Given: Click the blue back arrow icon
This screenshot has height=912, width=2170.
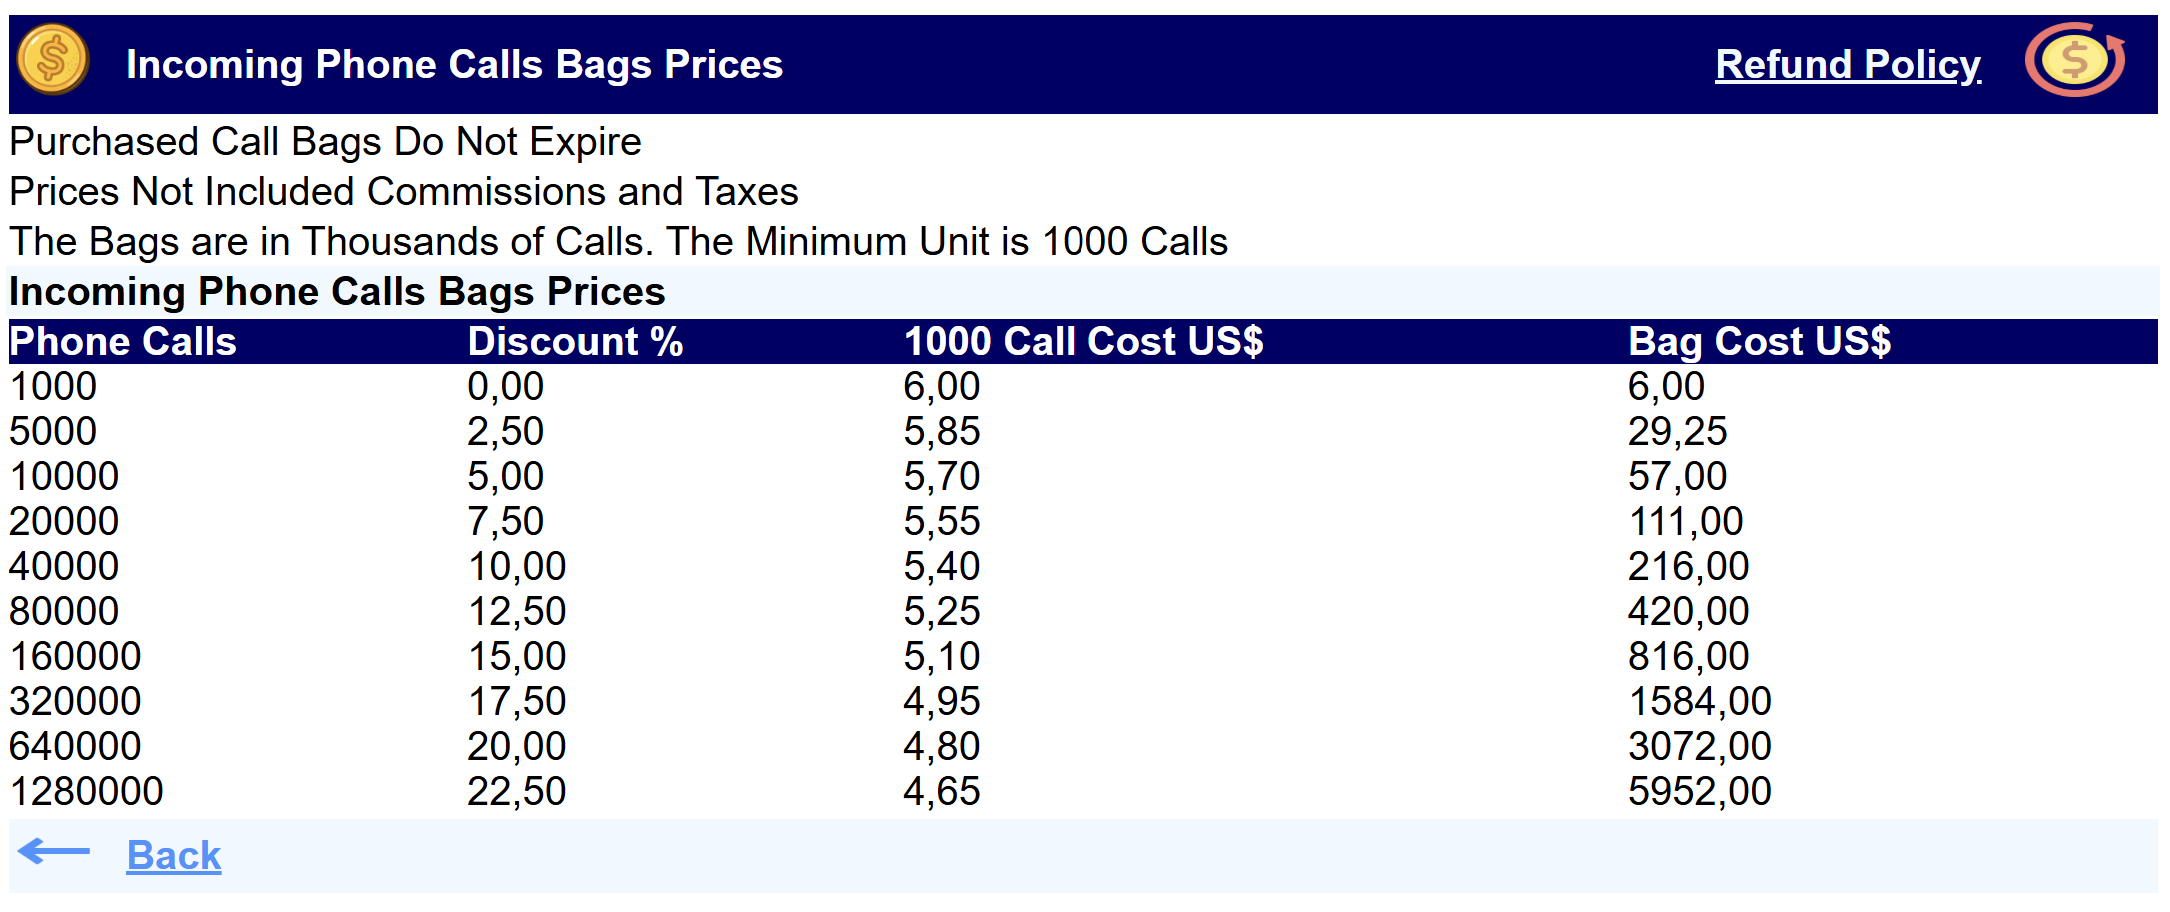Looking at the screenshot, I should (x=55, y=852).
